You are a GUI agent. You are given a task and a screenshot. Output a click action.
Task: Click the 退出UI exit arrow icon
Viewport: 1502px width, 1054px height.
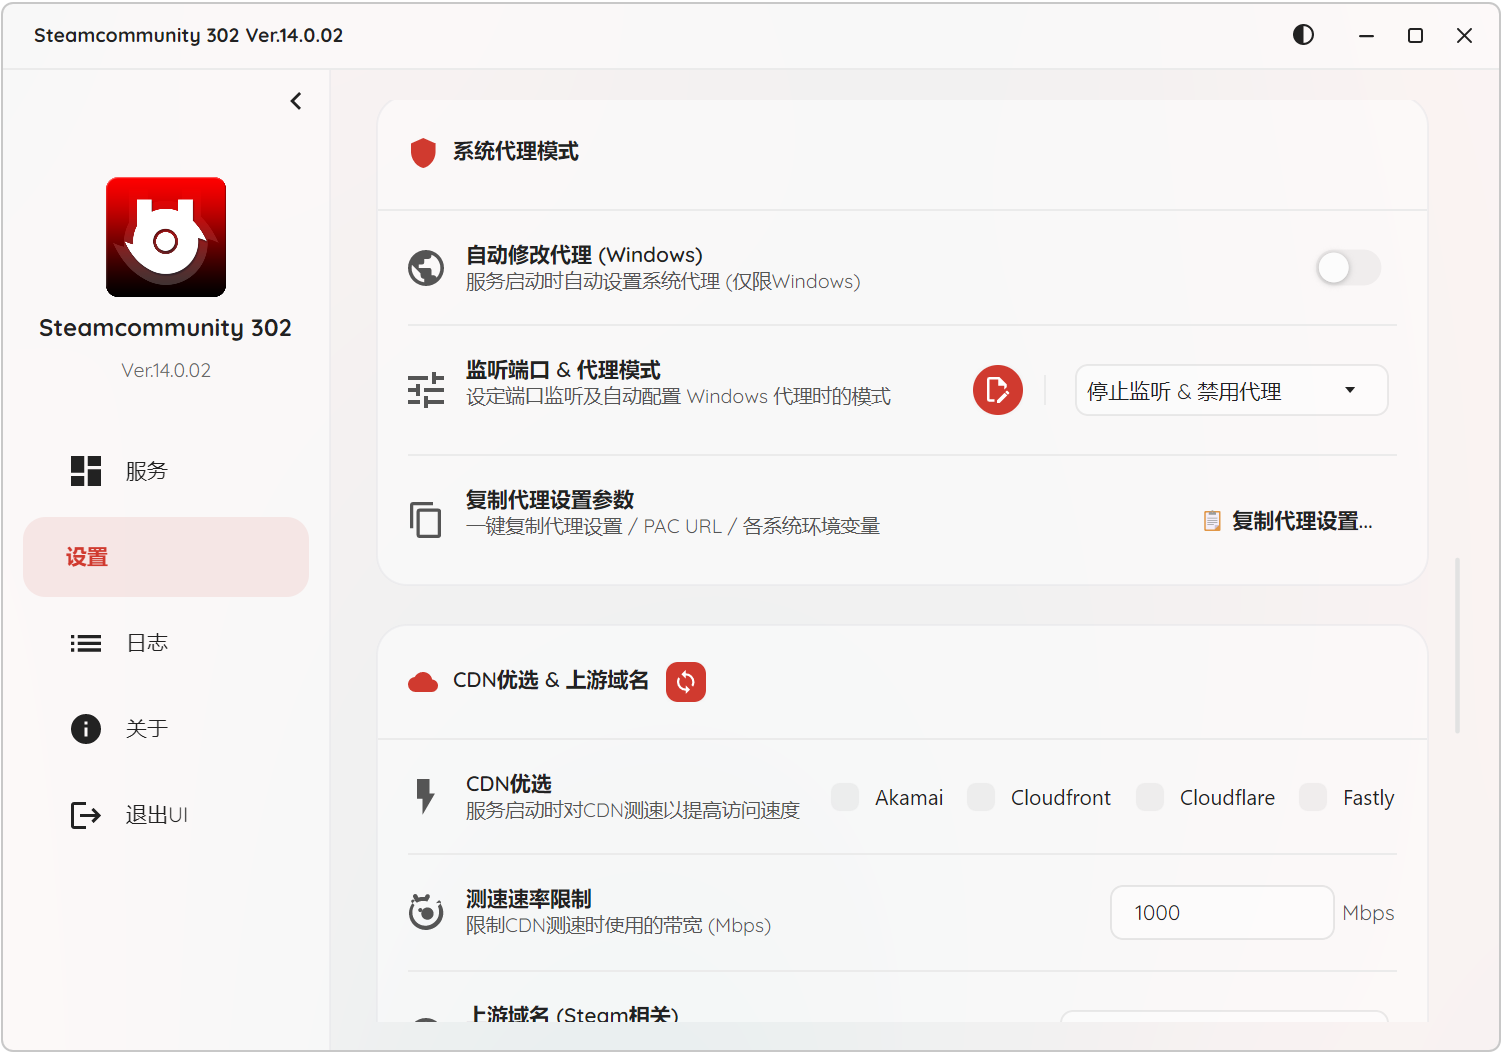[86, 815]
